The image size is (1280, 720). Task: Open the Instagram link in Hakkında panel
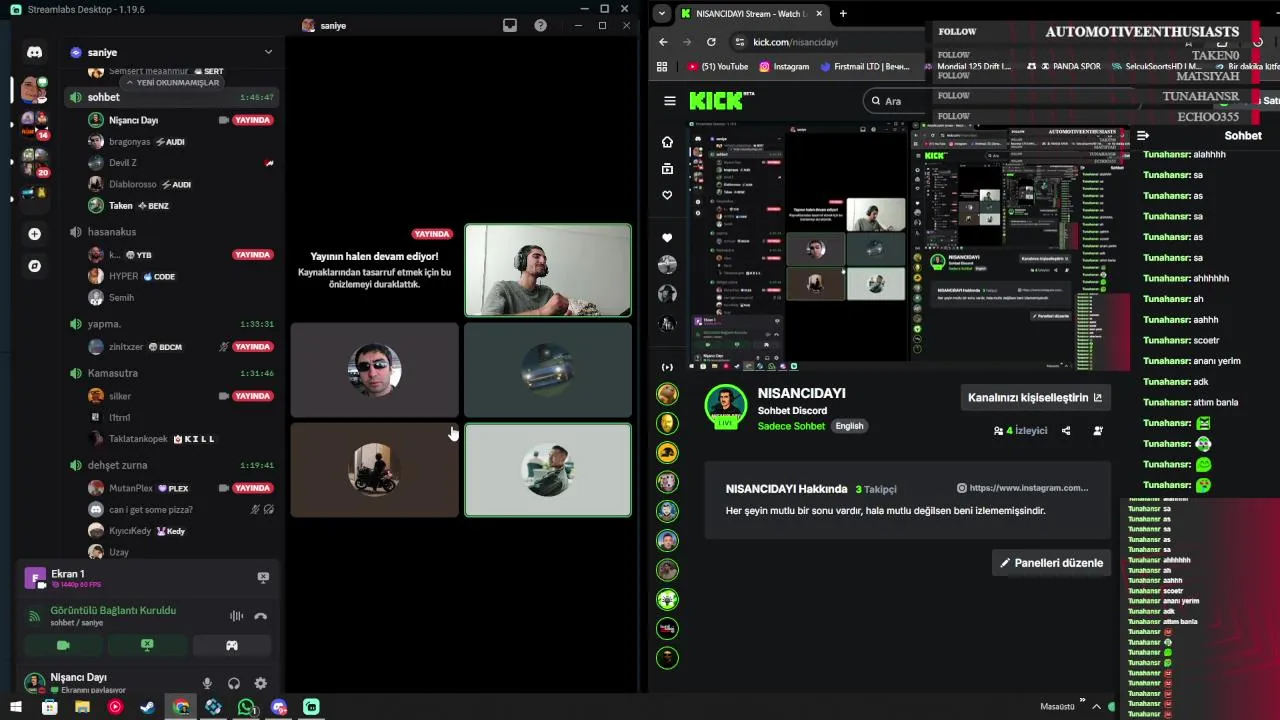pos(1023,488)
